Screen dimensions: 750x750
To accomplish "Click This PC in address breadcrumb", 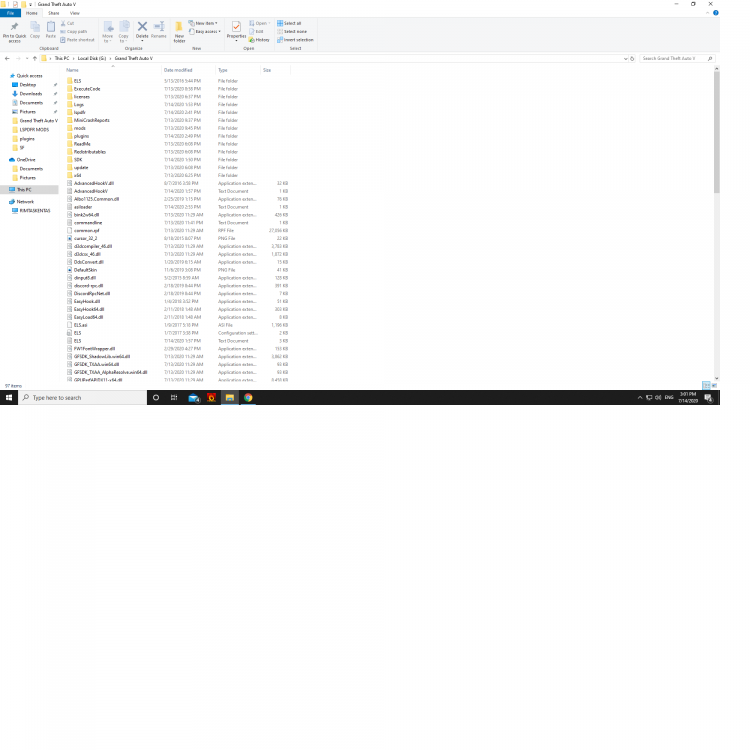I will (x=62, y=58).
